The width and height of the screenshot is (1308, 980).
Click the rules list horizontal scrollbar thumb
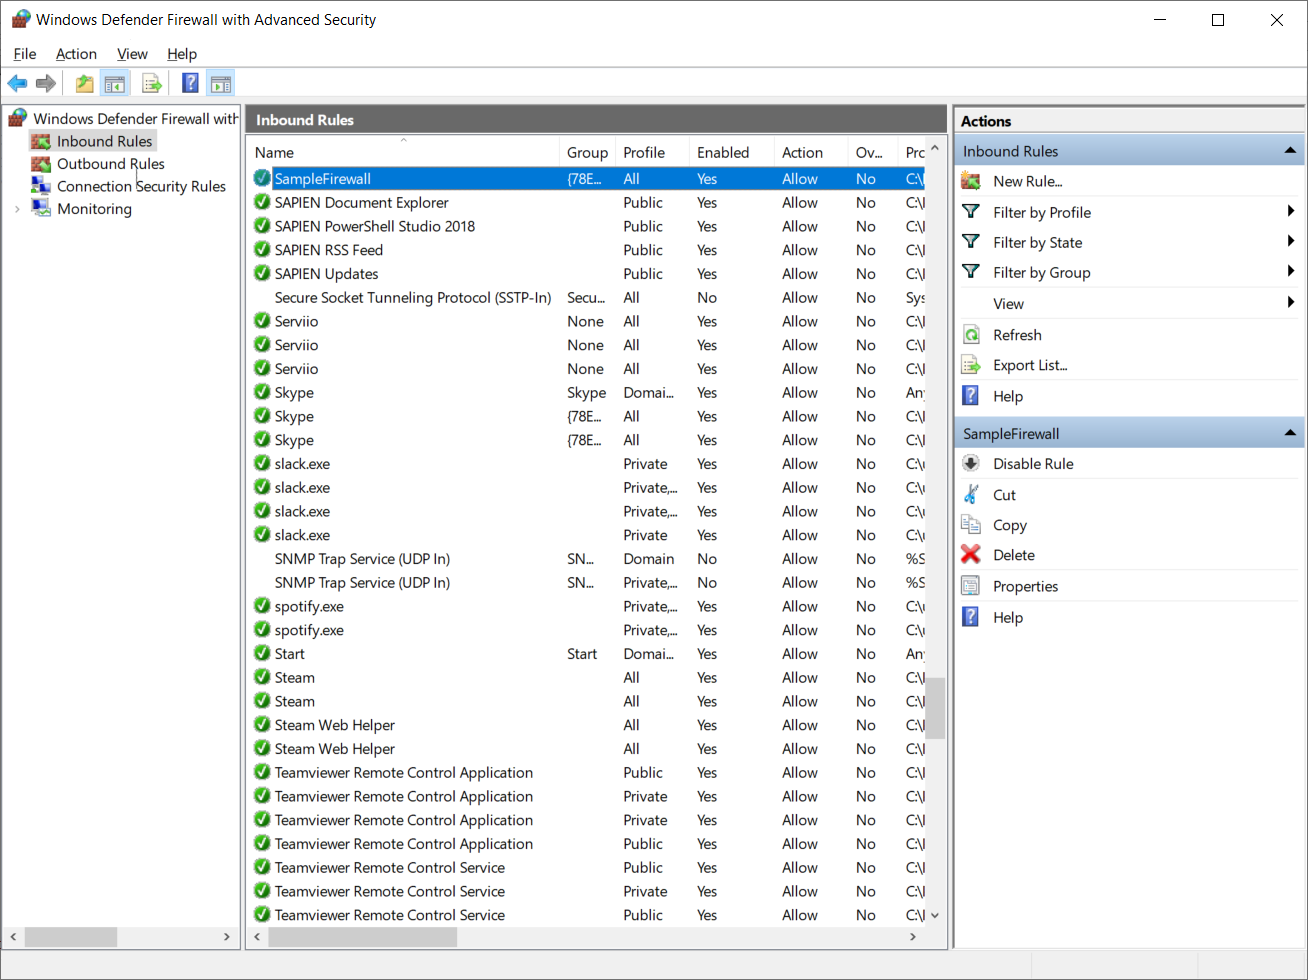[x=363, y=937]
